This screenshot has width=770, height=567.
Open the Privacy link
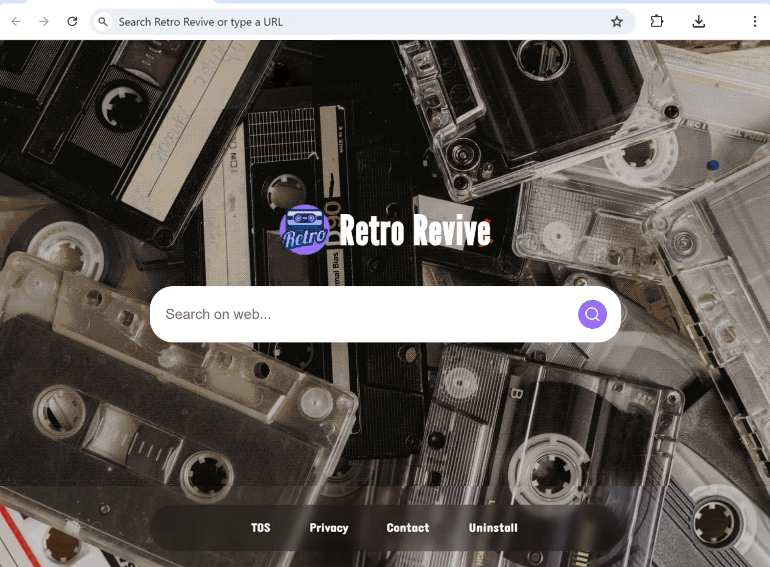(x=329, y=528)
